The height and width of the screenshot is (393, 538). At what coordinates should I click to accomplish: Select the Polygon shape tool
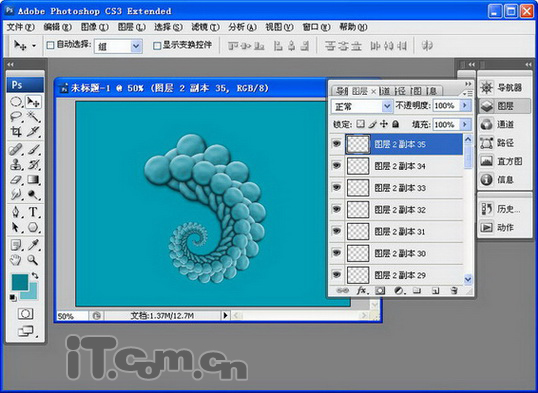click(x=33, y=227)
